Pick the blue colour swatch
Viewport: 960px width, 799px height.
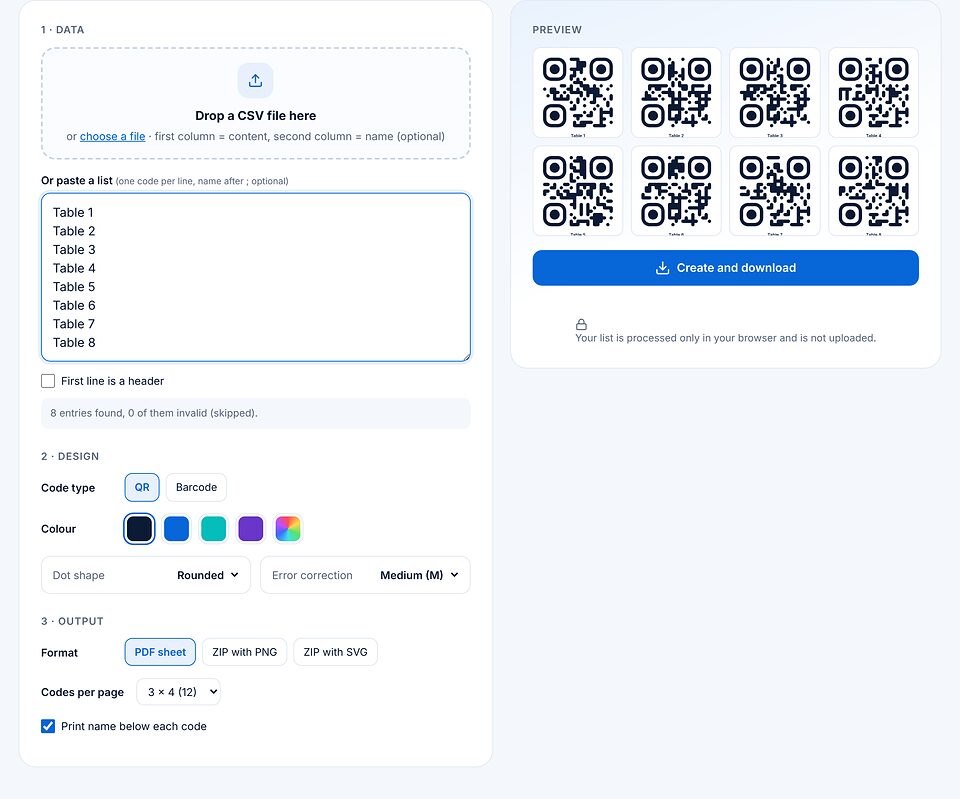(176, 529)
